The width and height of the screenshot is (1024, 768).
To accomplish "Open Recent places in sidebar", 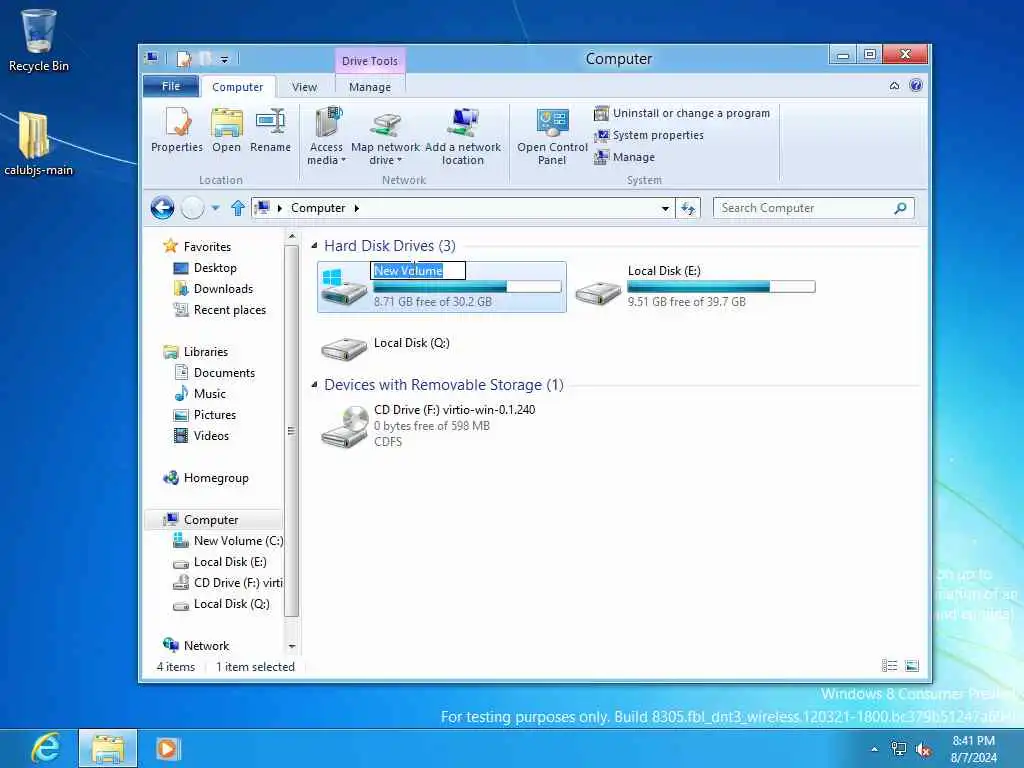I will tap(229, 310).
